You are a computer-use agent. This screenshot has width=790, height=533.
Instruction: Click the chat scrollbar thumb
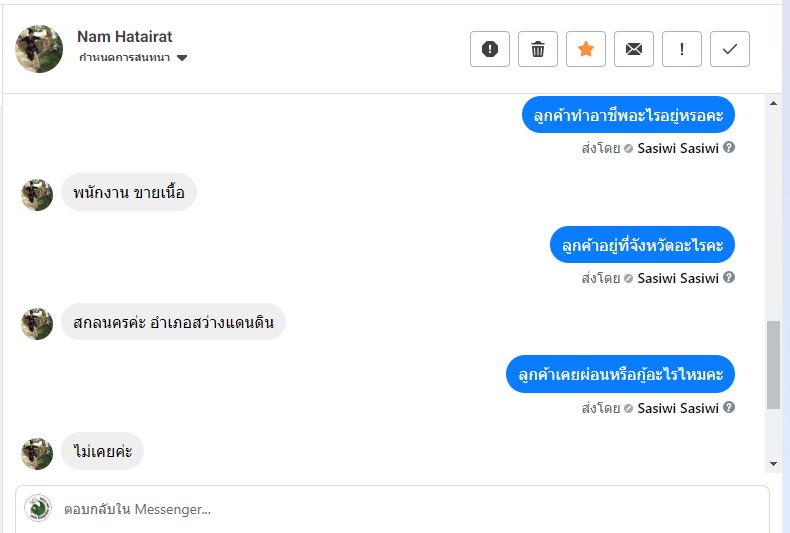pos(772,365)
